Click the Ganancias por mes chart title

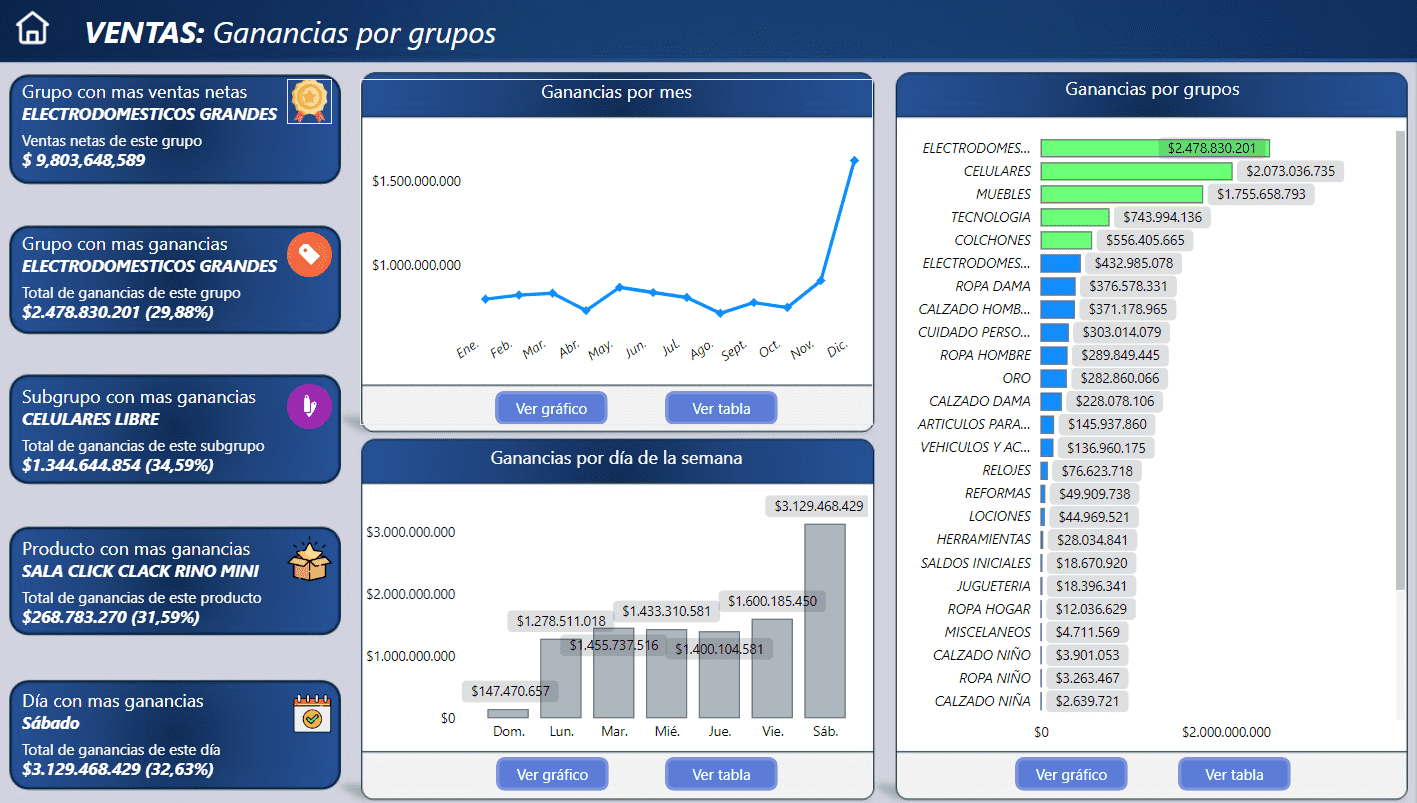[x=616, y=92]
